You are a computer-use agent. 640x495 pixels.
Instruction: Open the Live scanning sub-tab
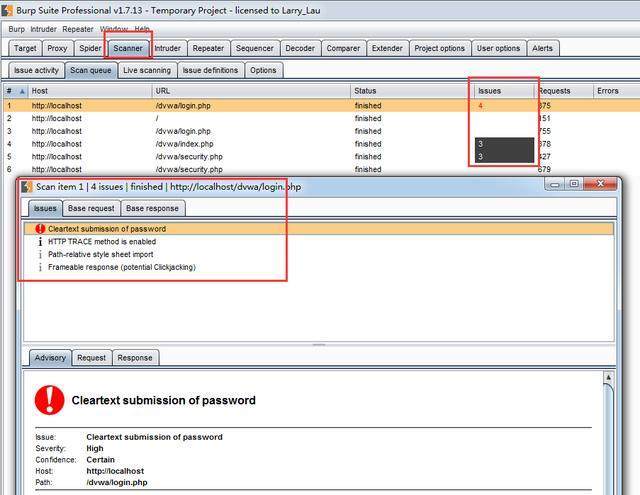(147, 70)
